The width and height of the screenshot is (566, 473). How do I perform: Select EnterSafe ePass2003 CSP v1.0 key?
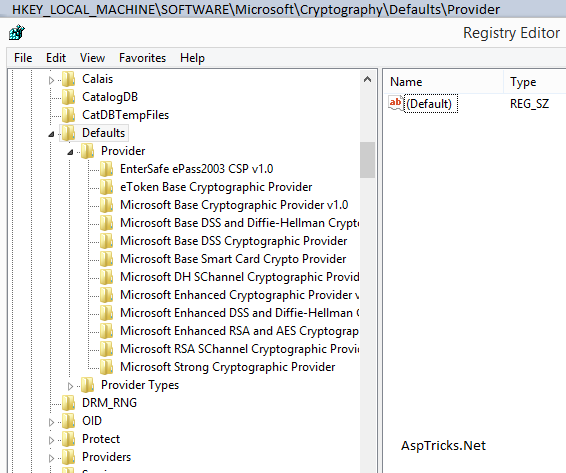point(196,169)
